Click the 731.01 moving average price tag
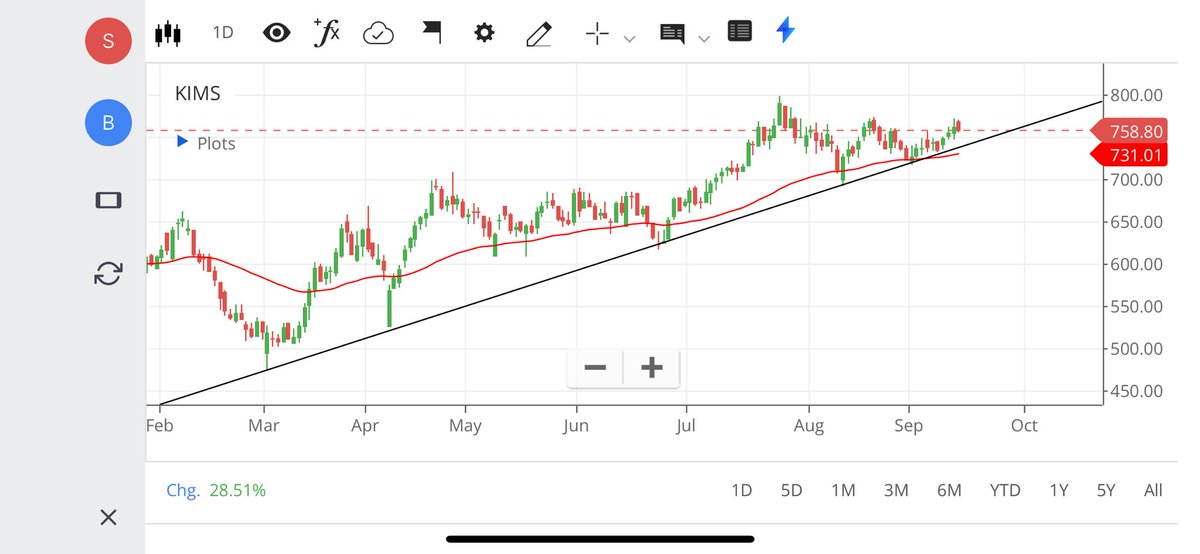1200x554 pixels. [1129, 155]
